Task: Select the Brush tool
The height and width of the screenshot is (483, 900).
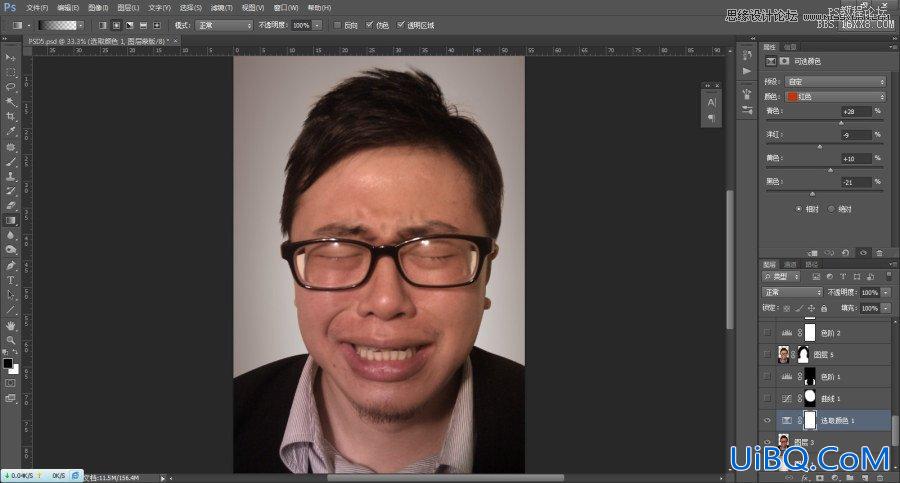Action: [10, 162]
